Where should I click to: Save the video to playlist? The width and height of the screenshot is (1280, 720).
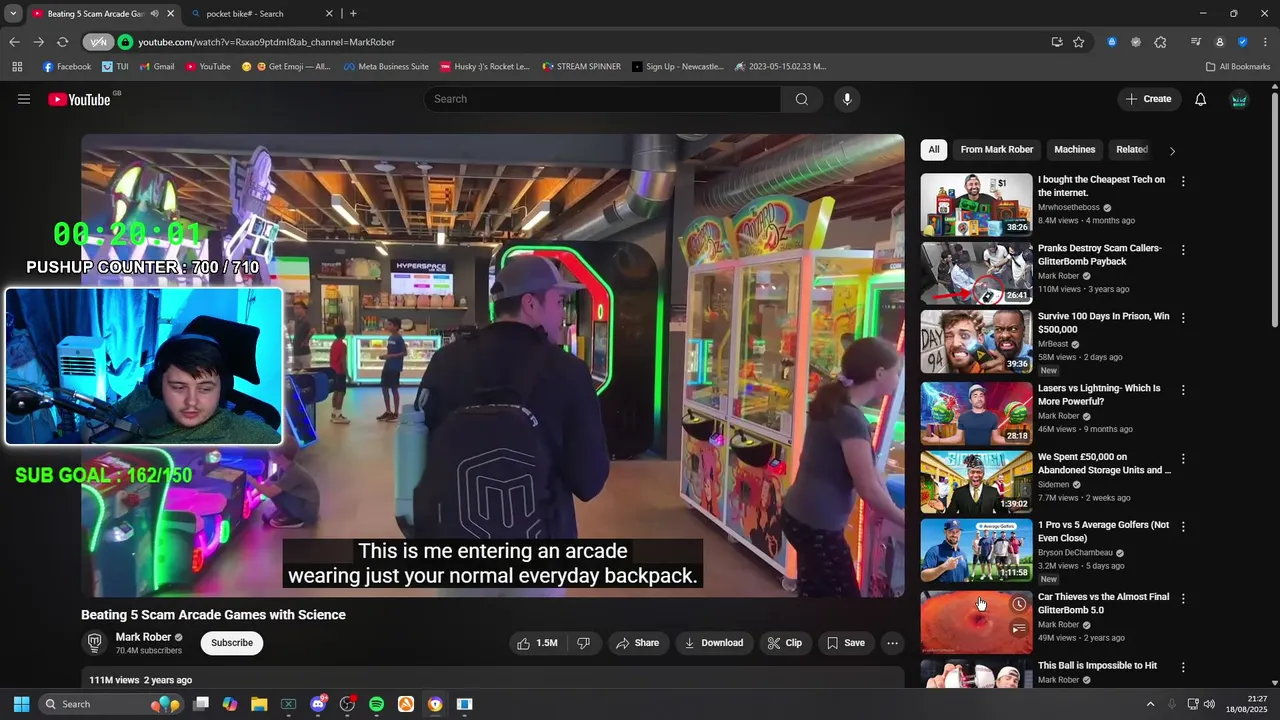click(846, 643)
